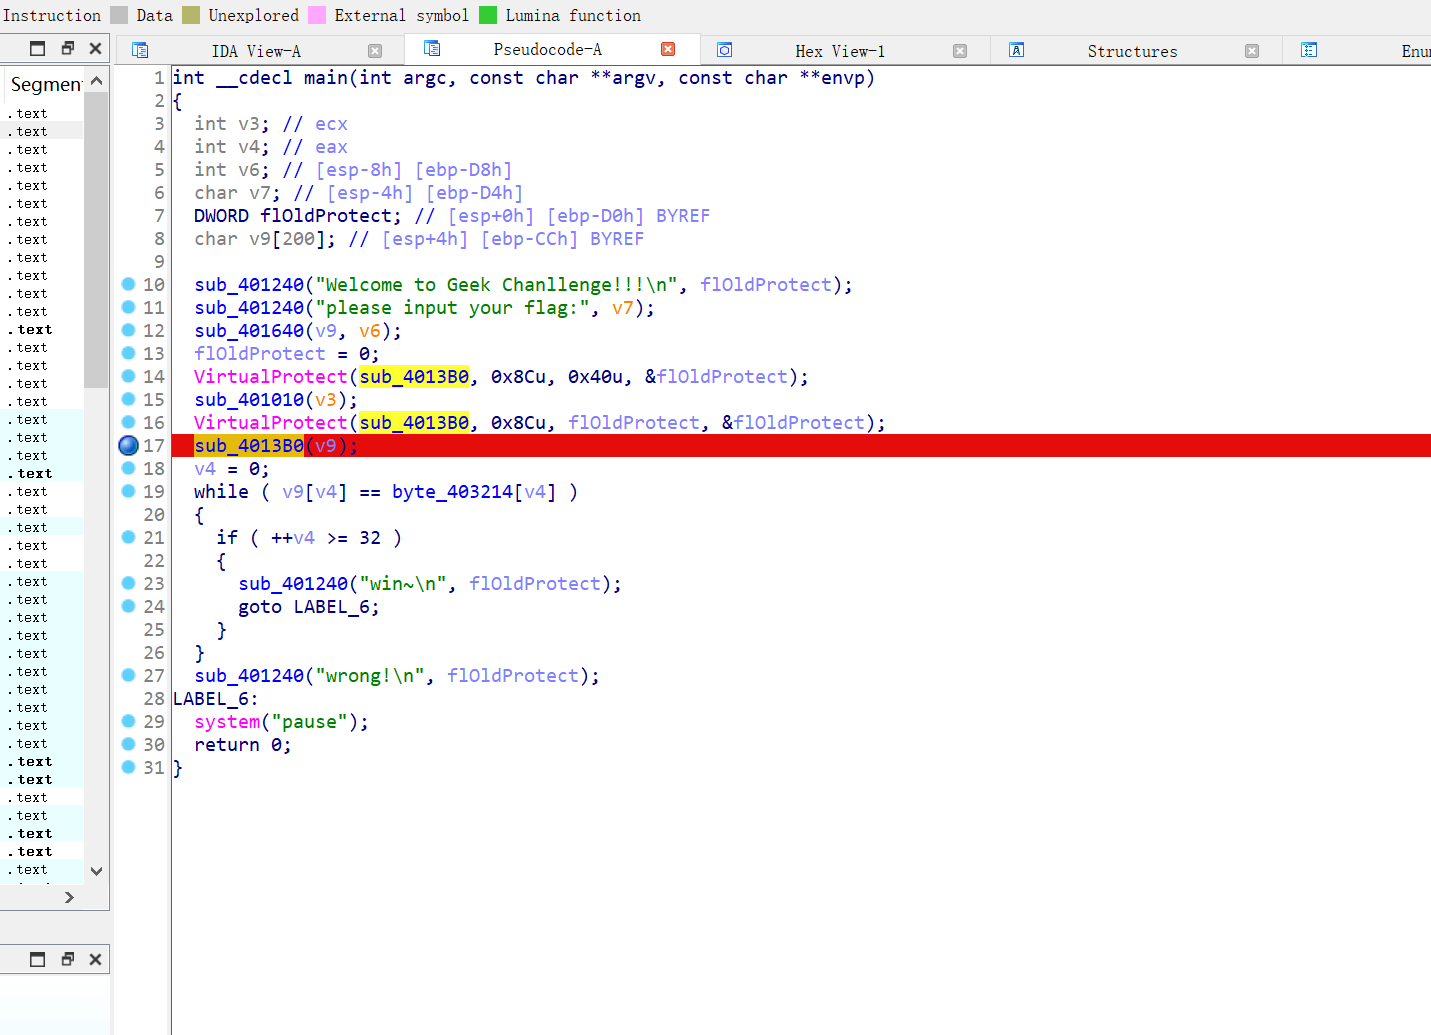
Task: Click the Segments horizontal scroll right arrow
Action: point(69,897)
